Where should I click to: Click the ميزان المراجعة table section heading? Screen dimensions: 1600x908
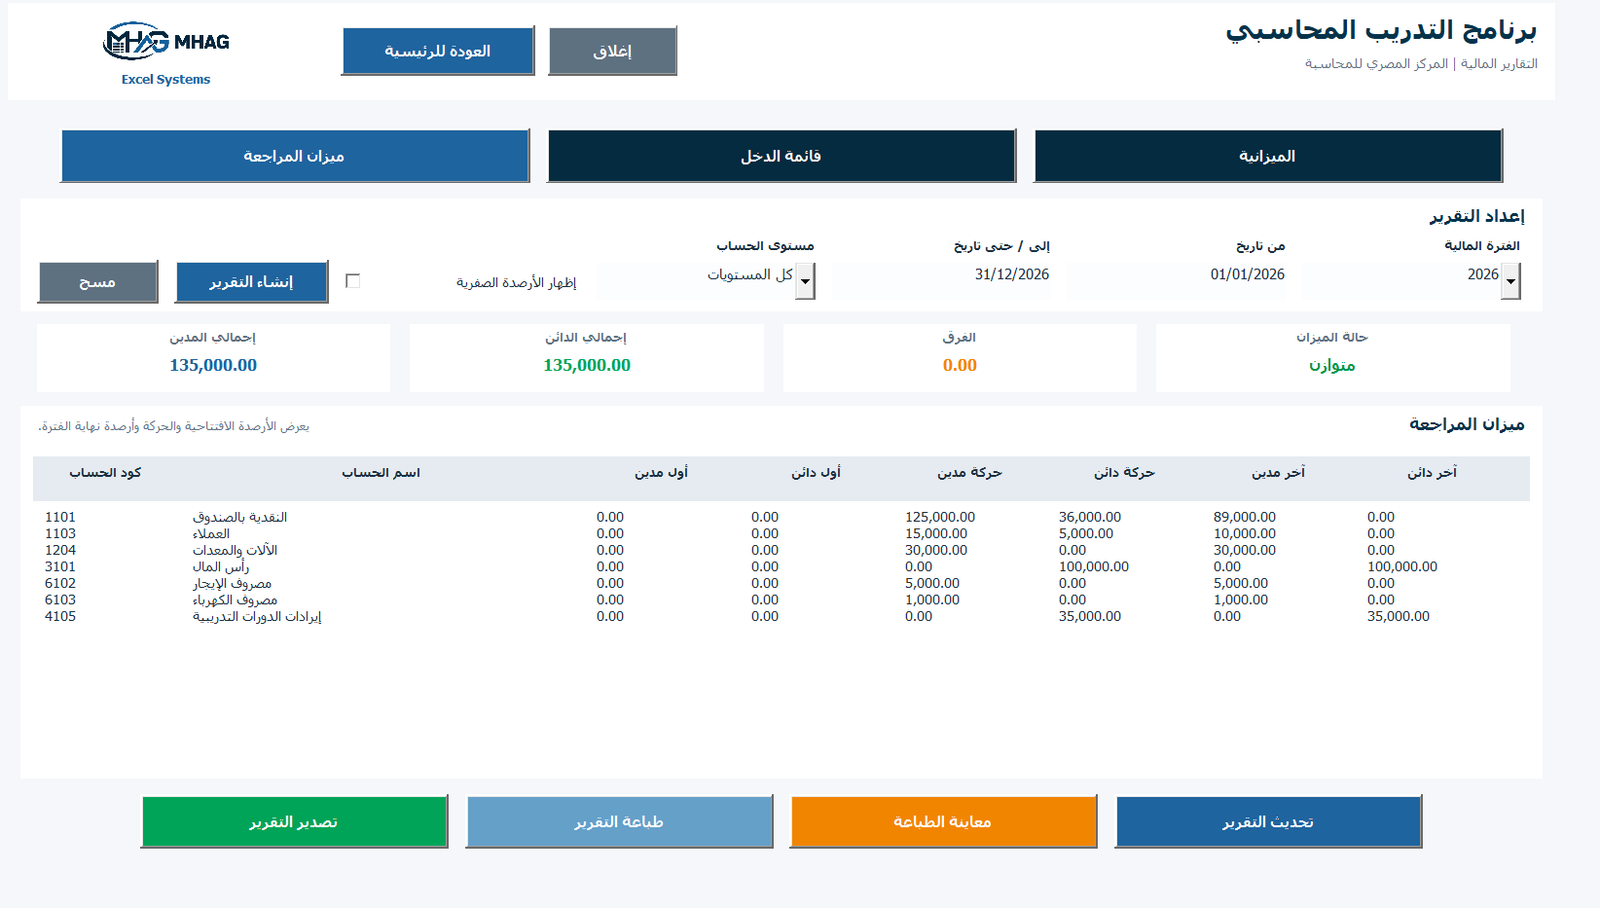[1467, 424]
